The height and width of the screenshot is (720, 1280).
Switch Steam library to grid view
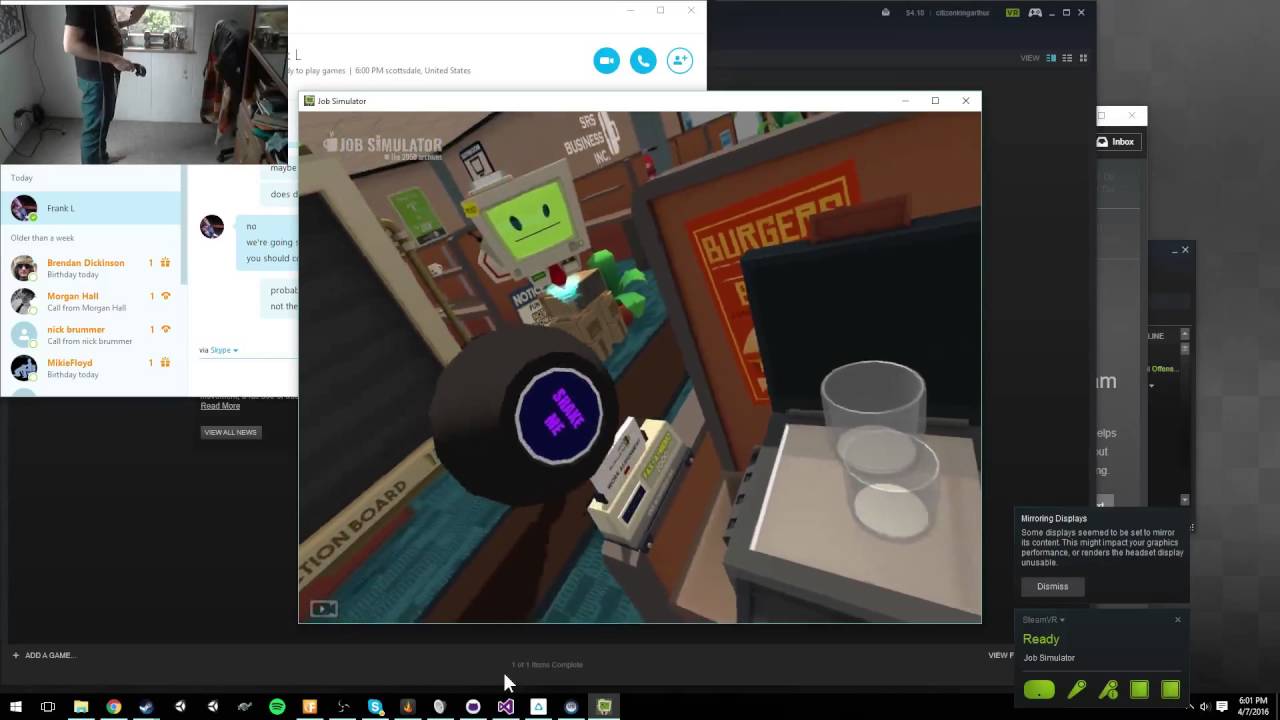[1083, 58]
